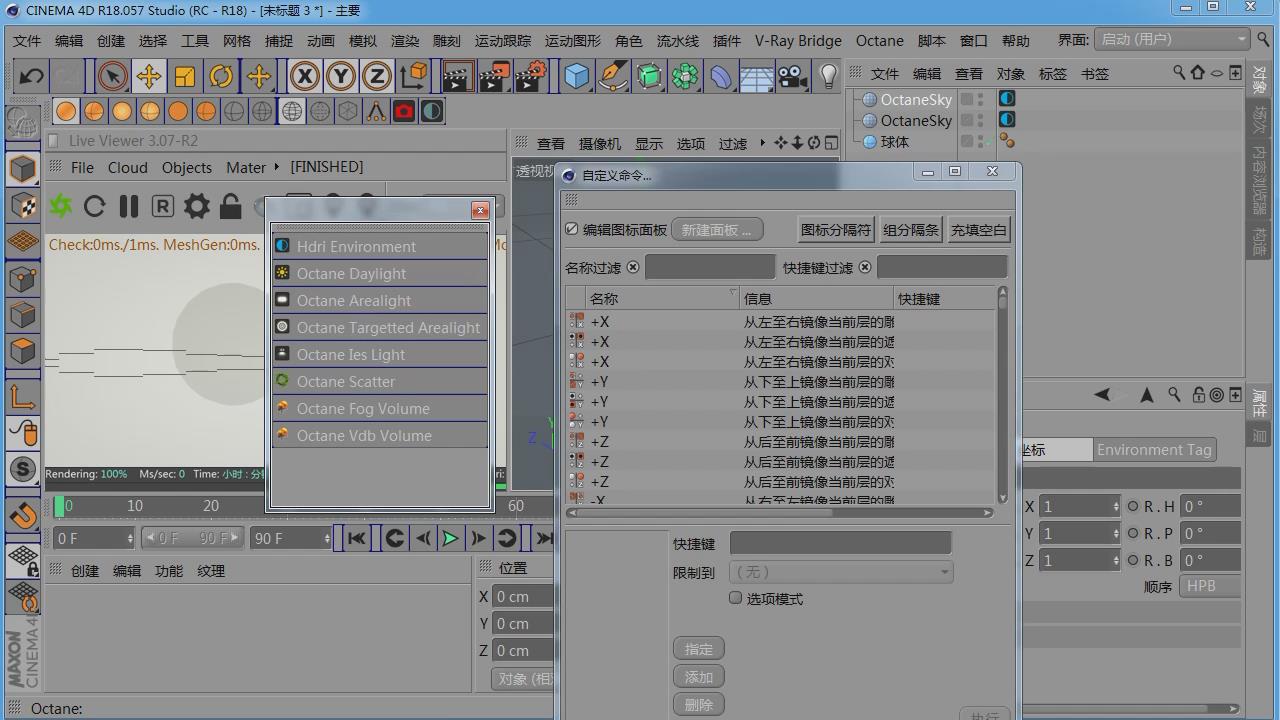The image size is (1280, 720).
Task: Toggle R.H keyframe radio dot
Action: pyautogui.click(x=1133, y=506)
